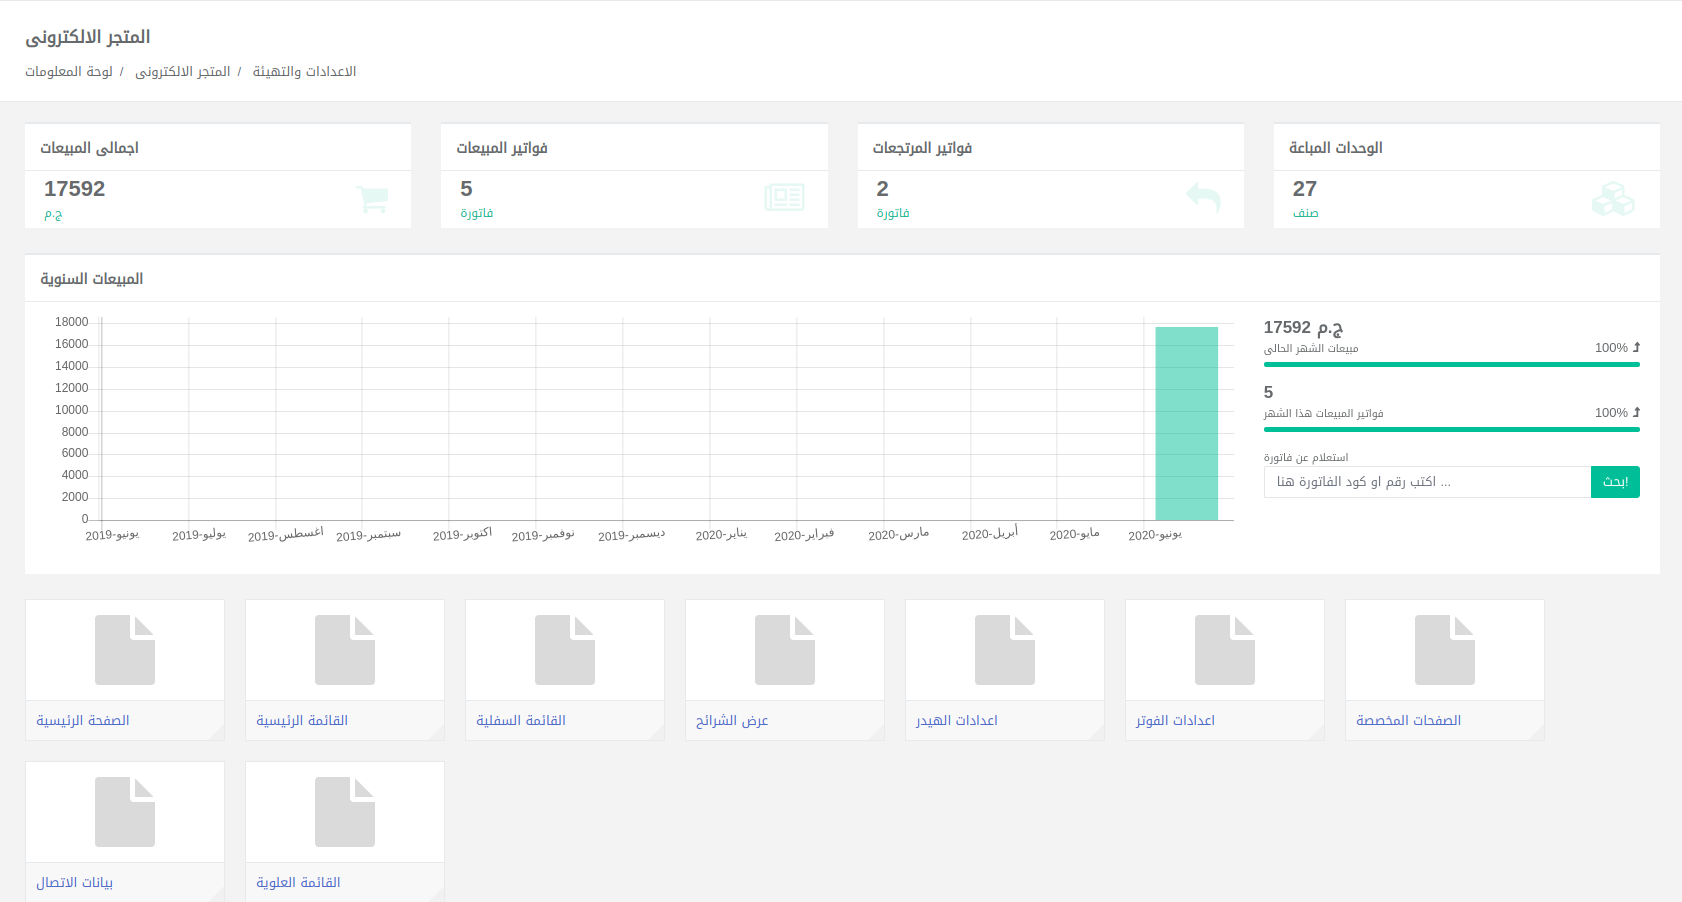Click the green يونيو-2020 chart bar
The width and height of the screenshot is (1682, 902).
1187,423
